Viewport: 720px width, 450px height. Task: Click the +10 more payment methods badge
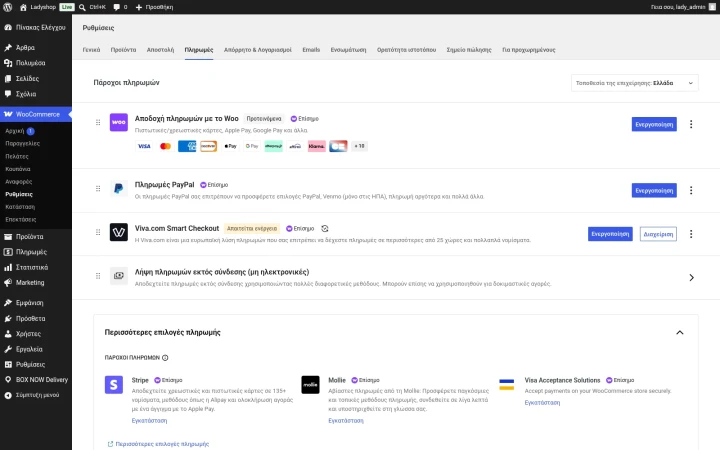coord(360,146)
